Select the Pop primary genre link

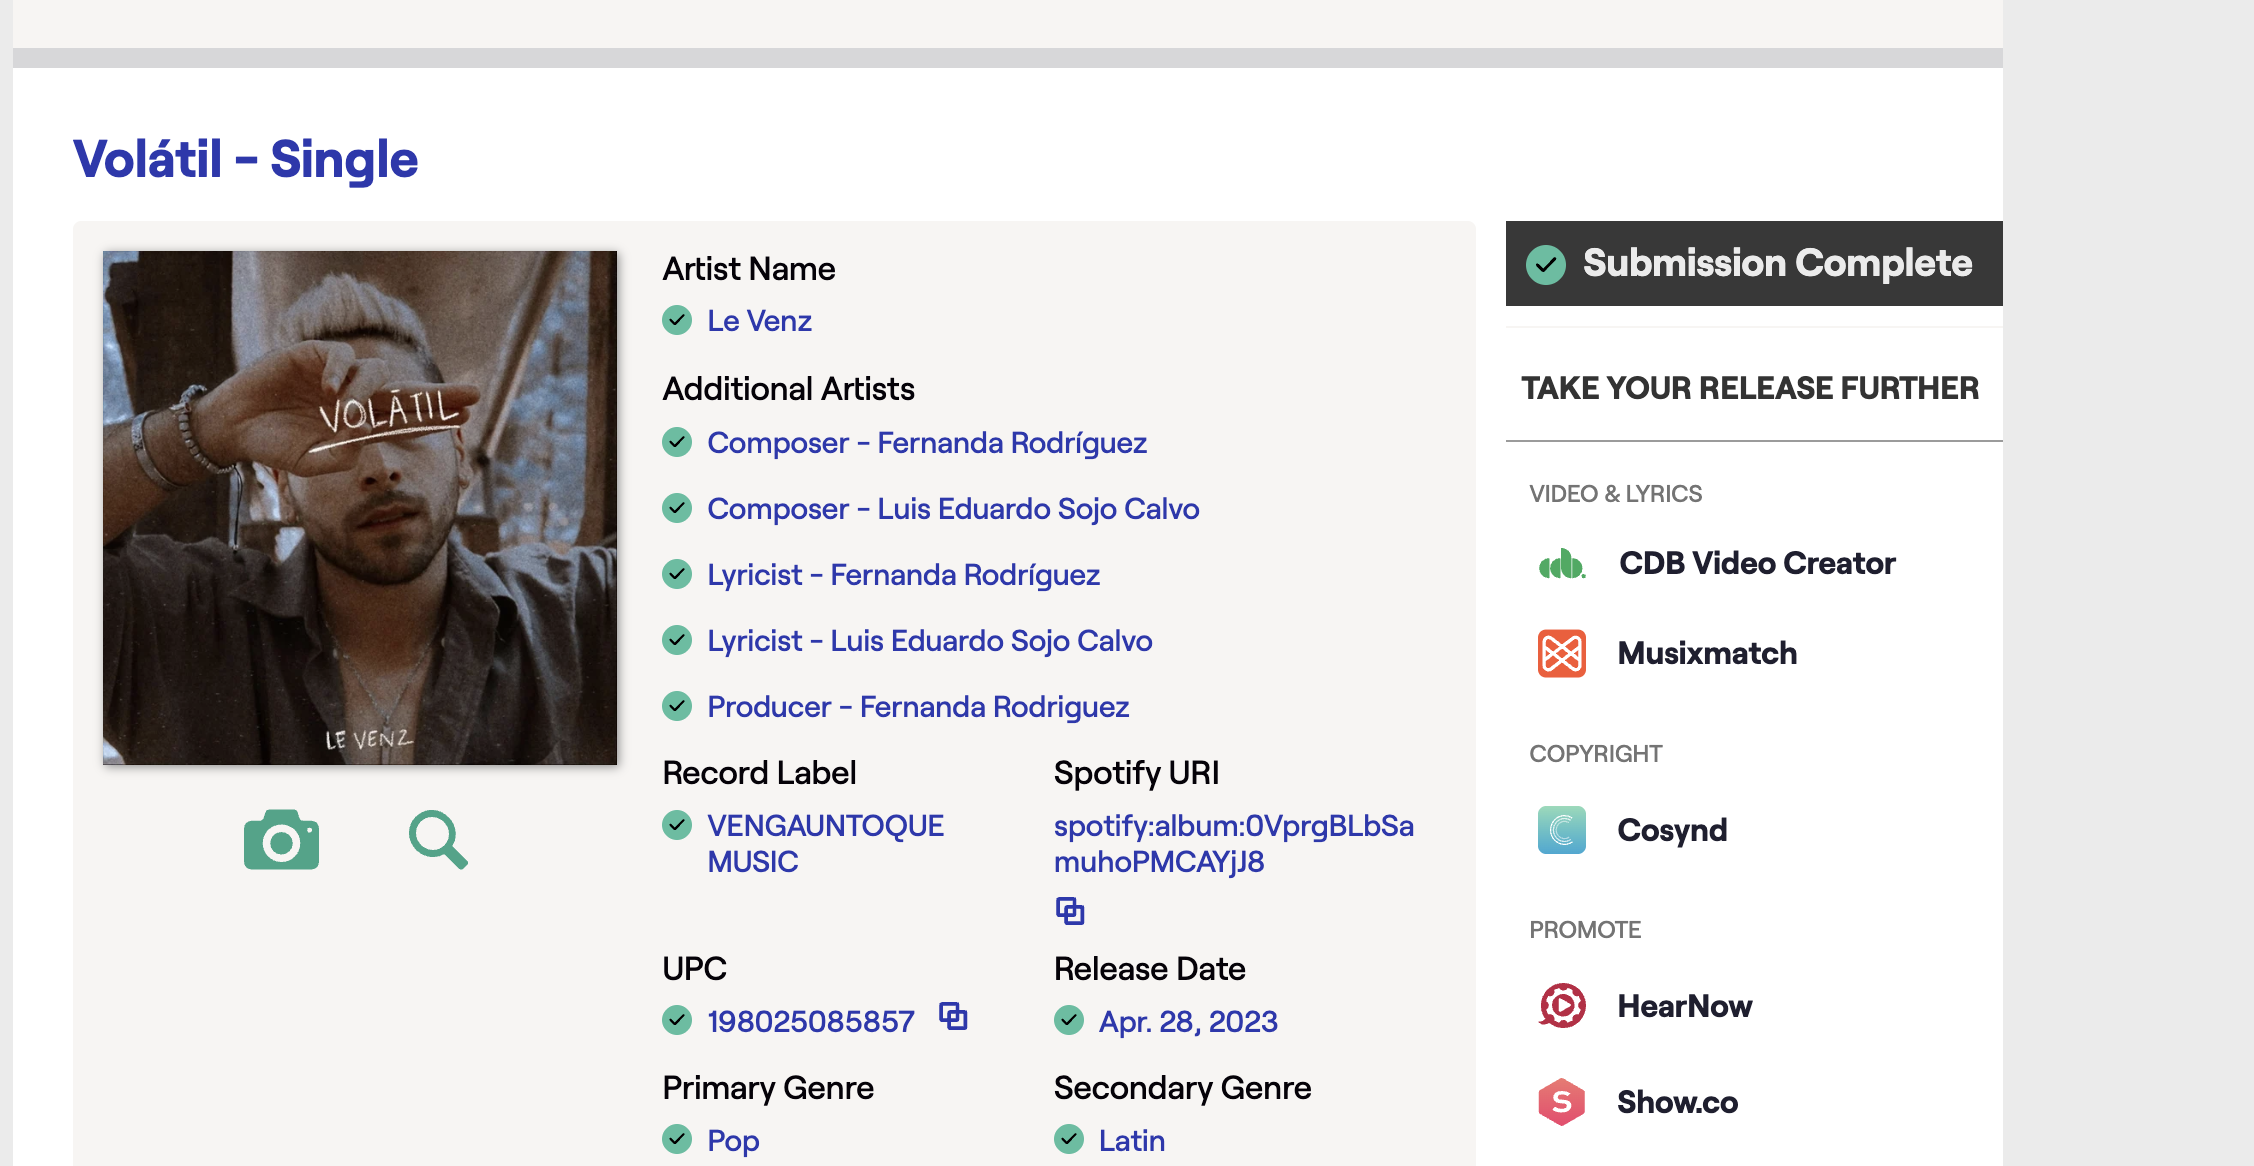(x=733, y=1141)
